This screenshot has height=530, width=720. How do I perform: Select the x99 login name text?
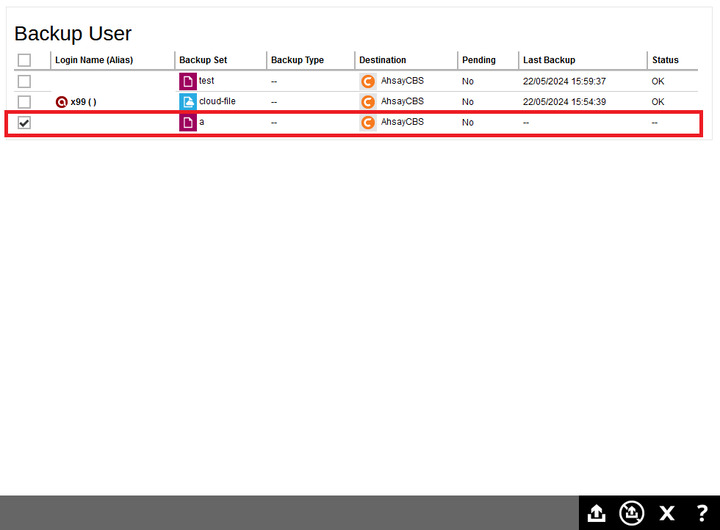pos(83,102)
